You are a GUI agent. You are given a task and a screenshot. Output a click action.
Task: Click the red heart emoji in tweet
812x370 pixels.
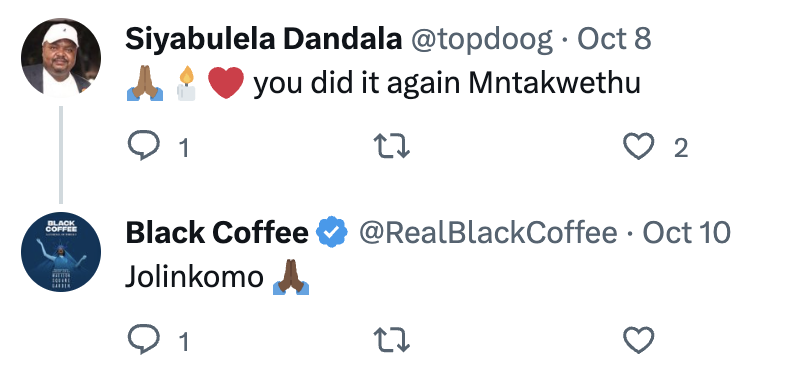226,83
